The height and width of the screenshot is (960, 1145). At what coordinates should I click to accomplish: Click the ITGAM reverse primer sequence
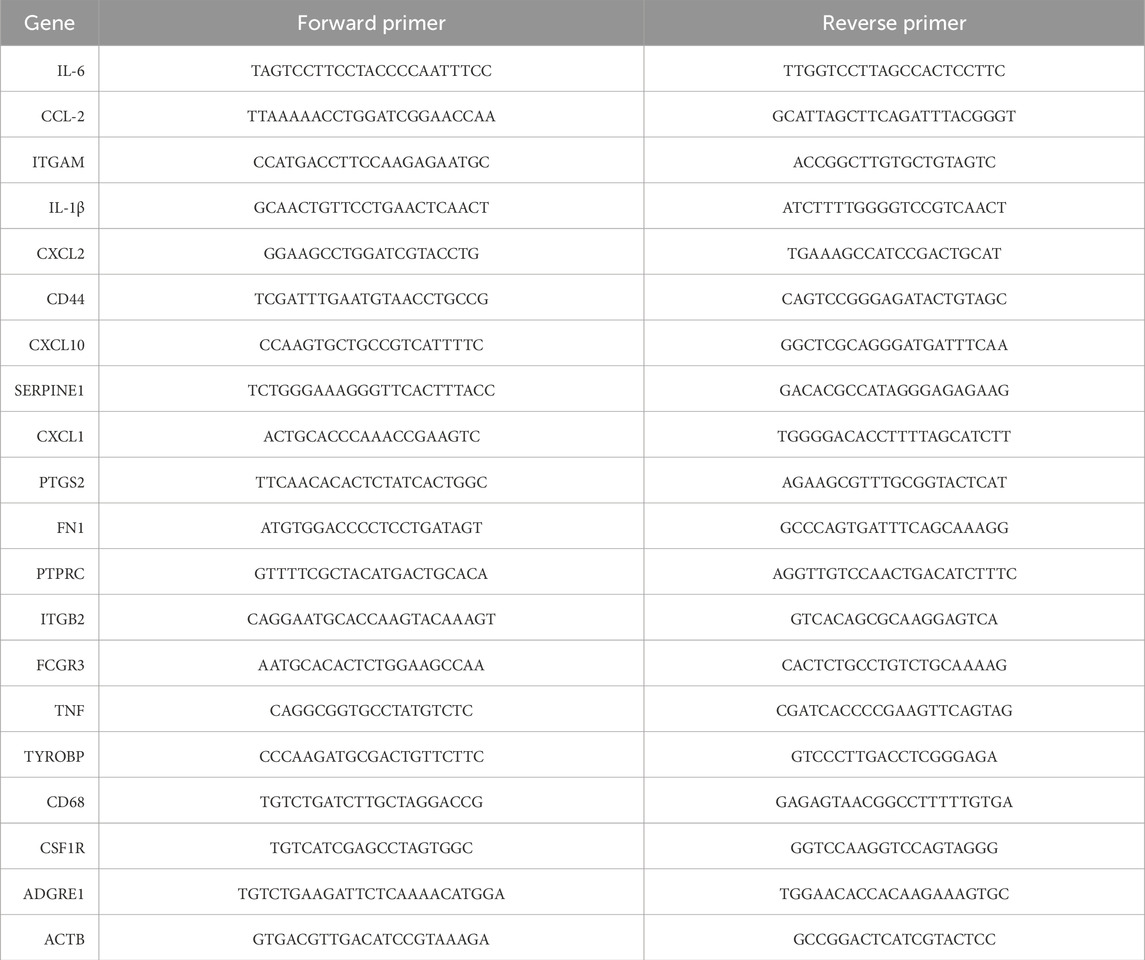point(894,162)
